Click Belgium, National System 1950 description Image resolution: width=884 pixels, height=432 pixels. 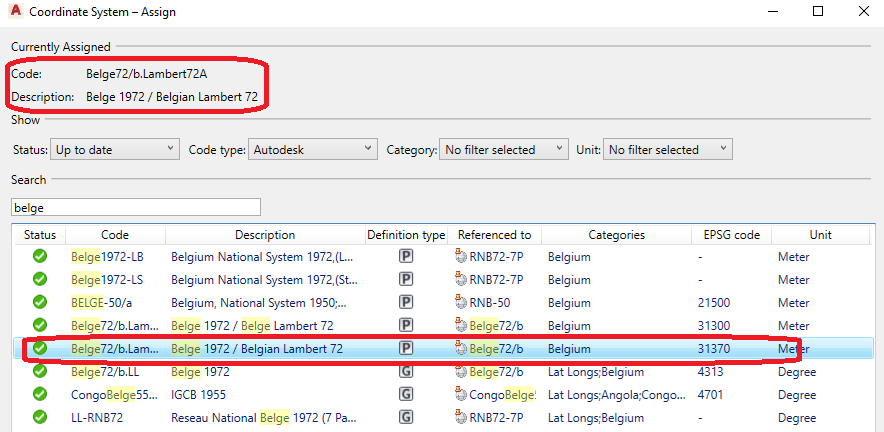tap(259, 303)
